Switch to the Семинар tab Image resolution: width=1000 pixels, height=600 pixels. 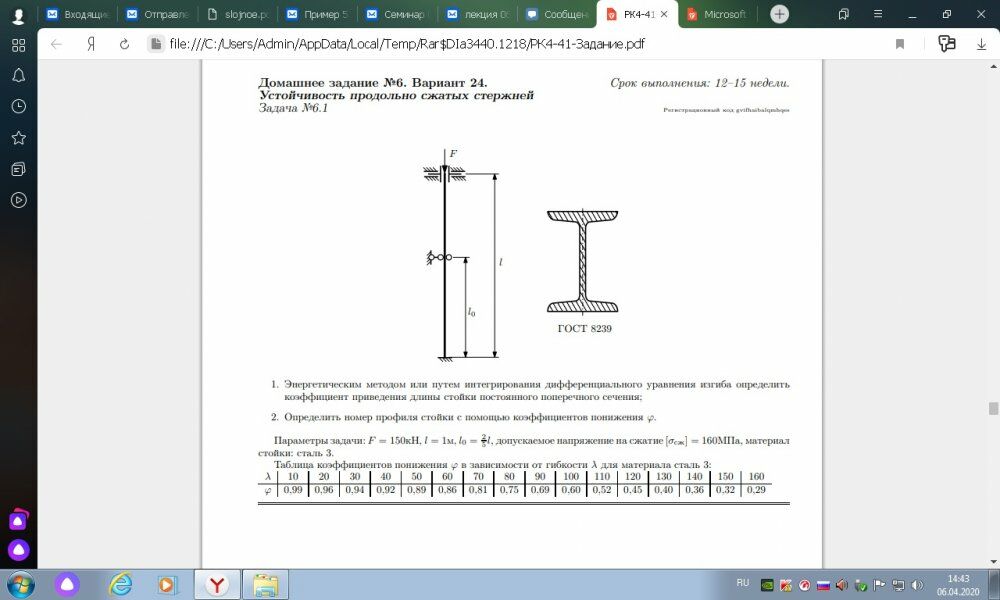click(397, 14)
